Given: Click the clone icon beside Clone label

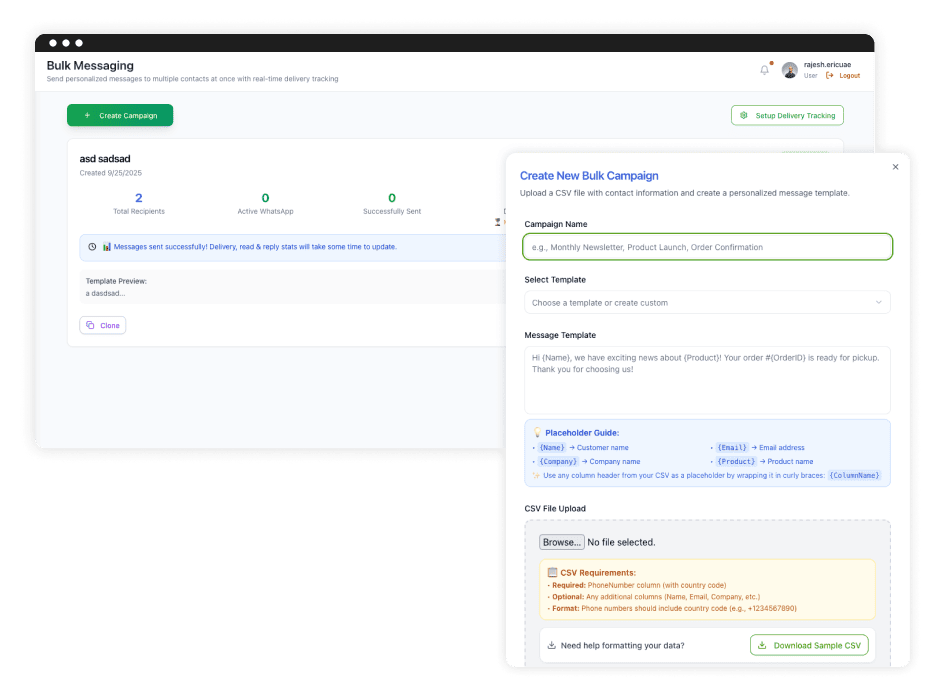Looking at the screenshot, I should [x=89, y=325].
